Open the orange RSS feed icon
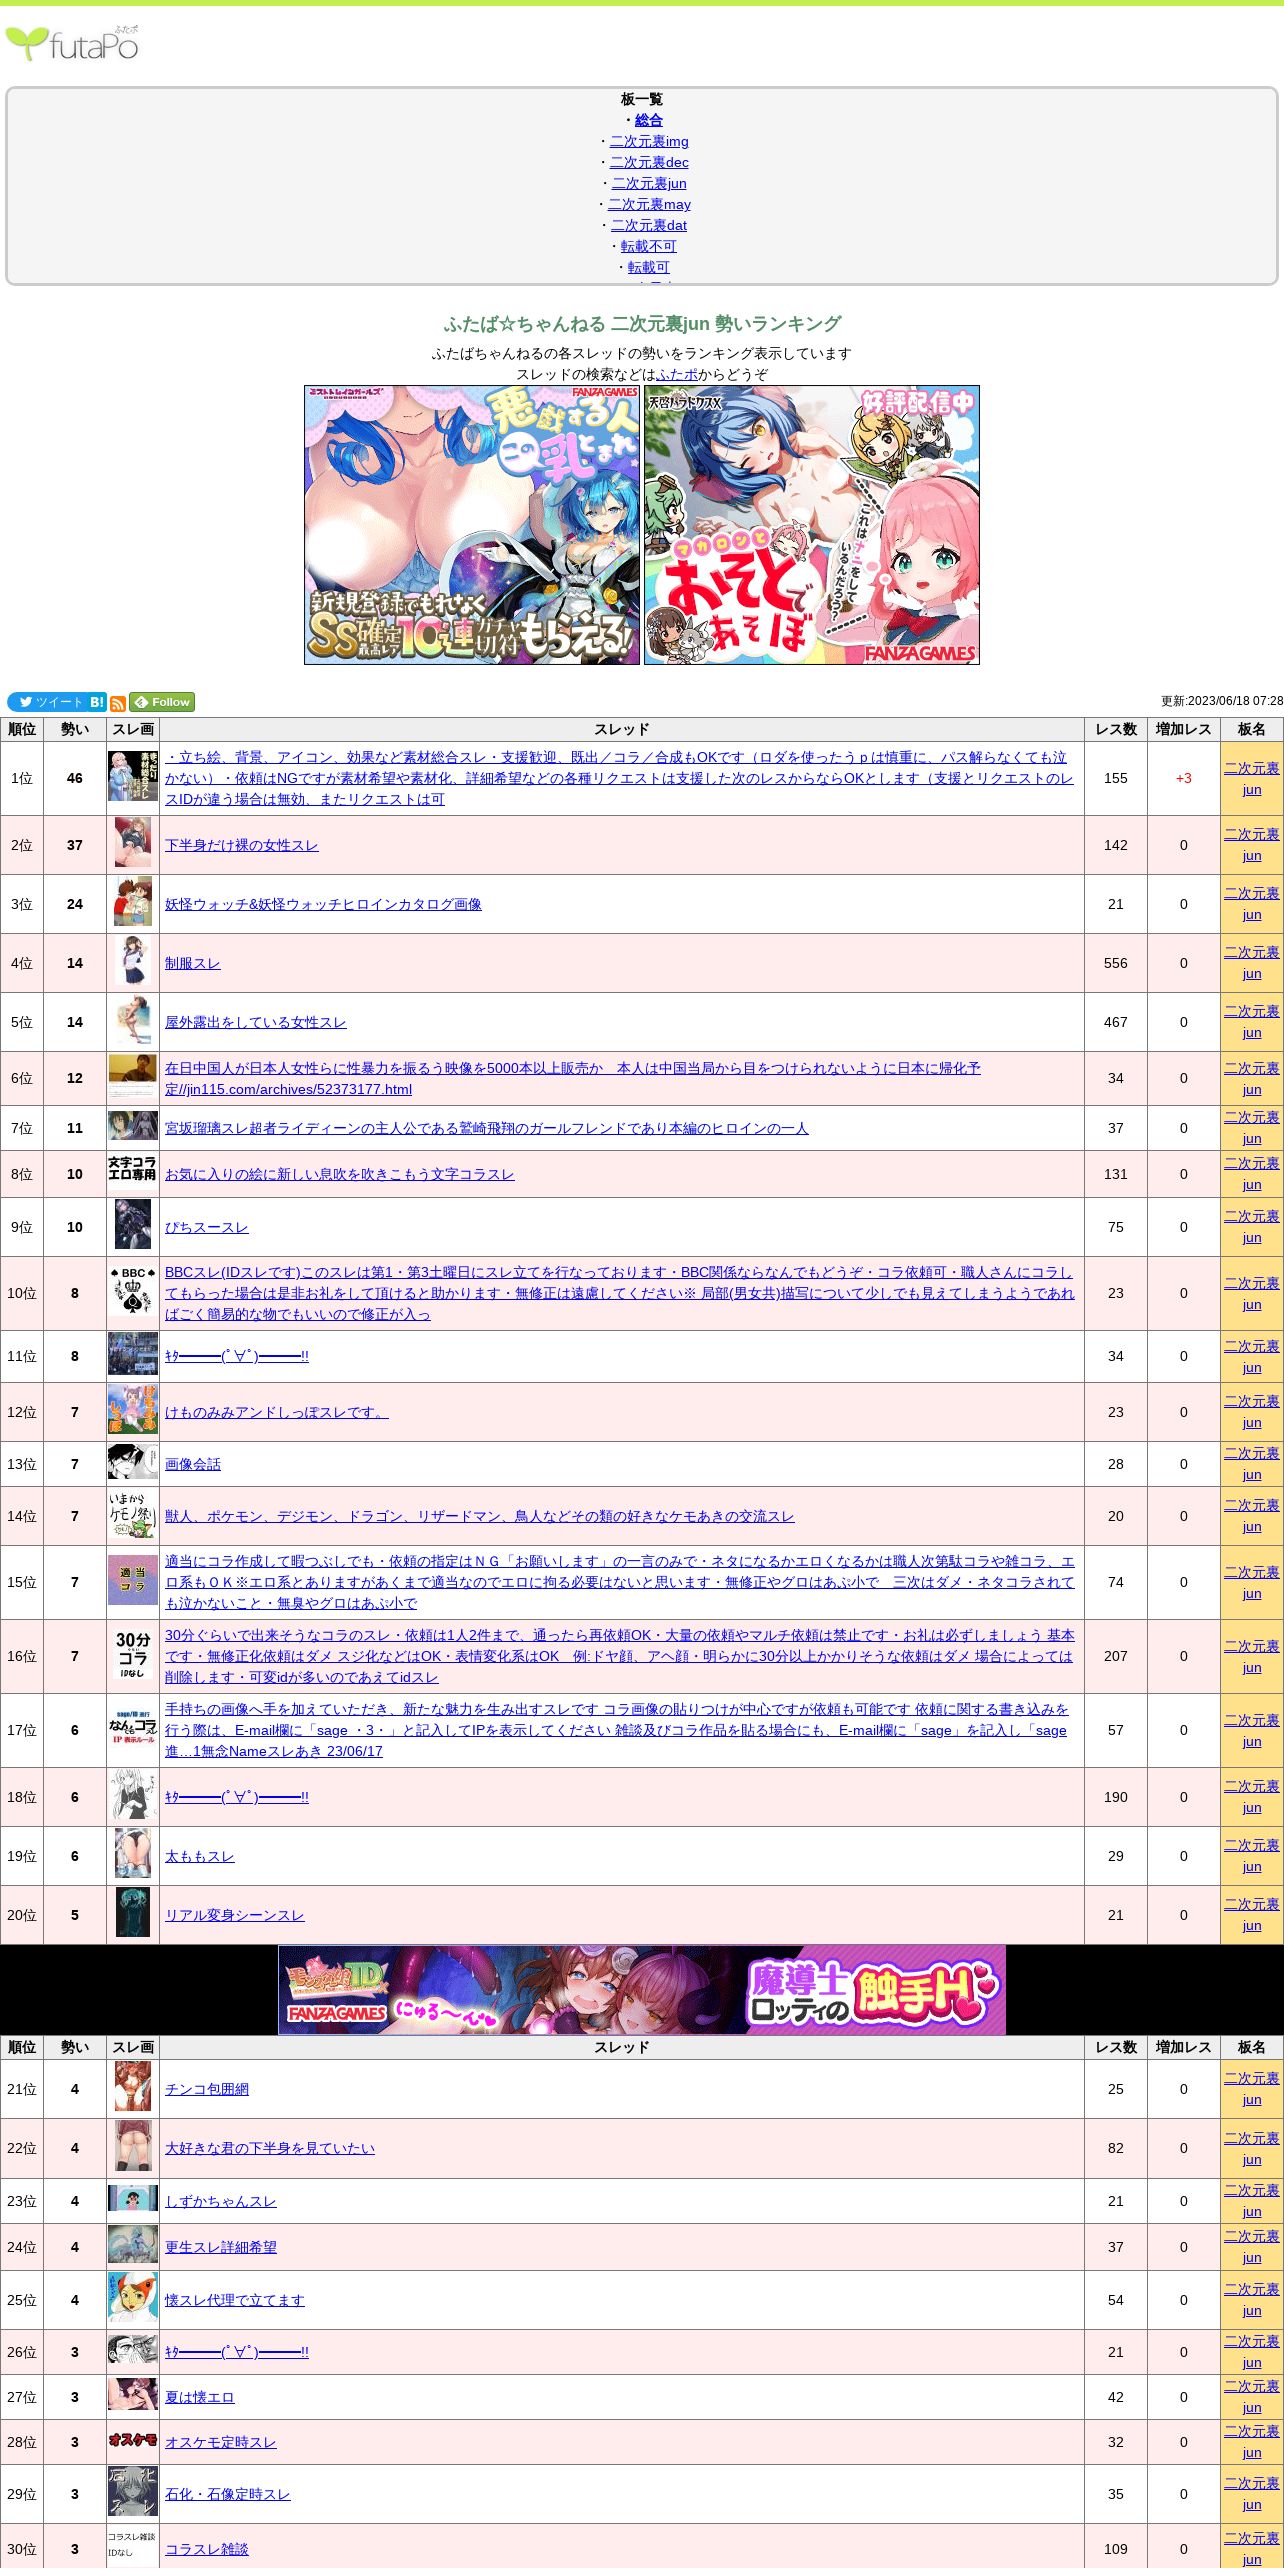 tap(118, 703)
